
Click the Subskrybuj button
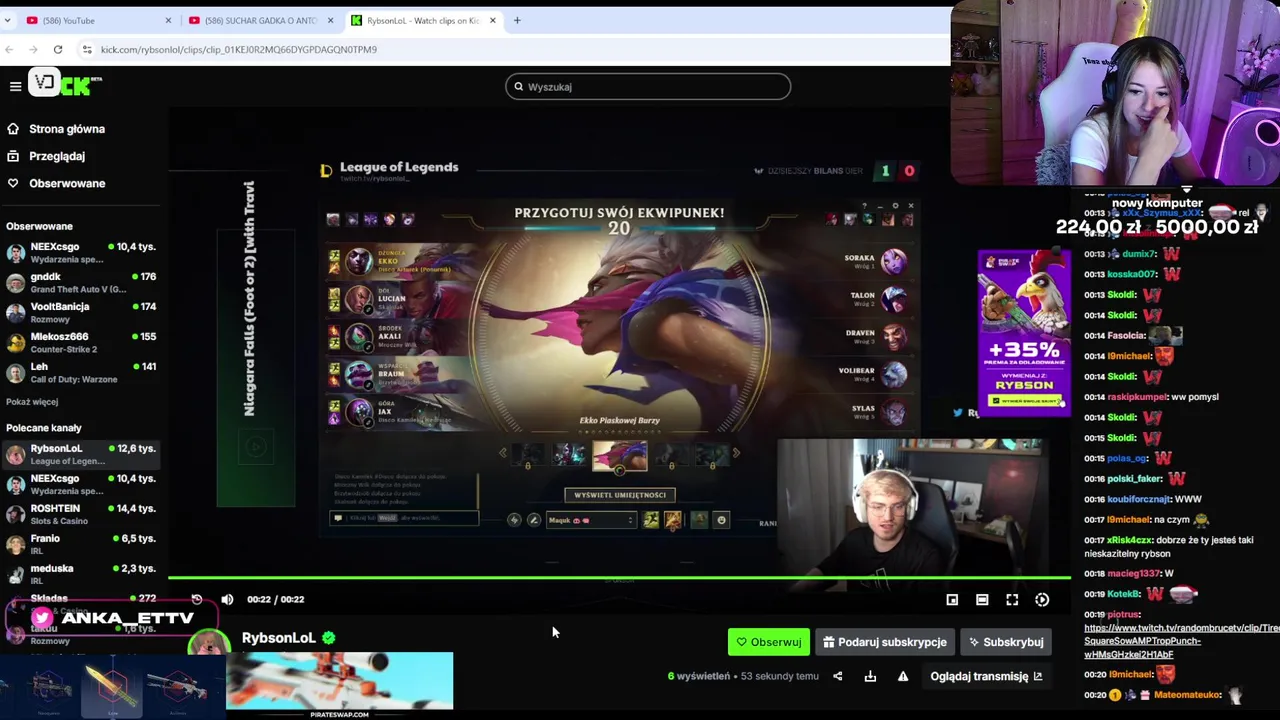tap(1006, 642)
